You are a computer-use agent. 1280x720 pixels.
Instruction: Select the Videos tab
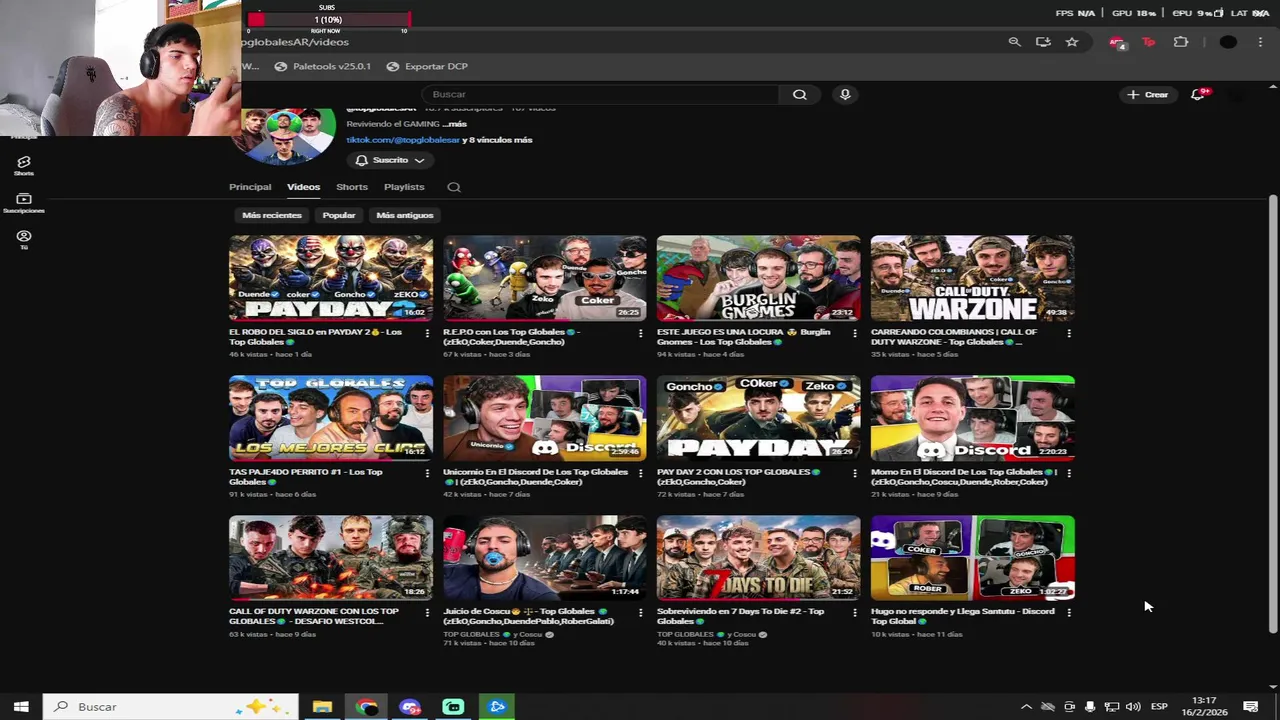point(303,187)
